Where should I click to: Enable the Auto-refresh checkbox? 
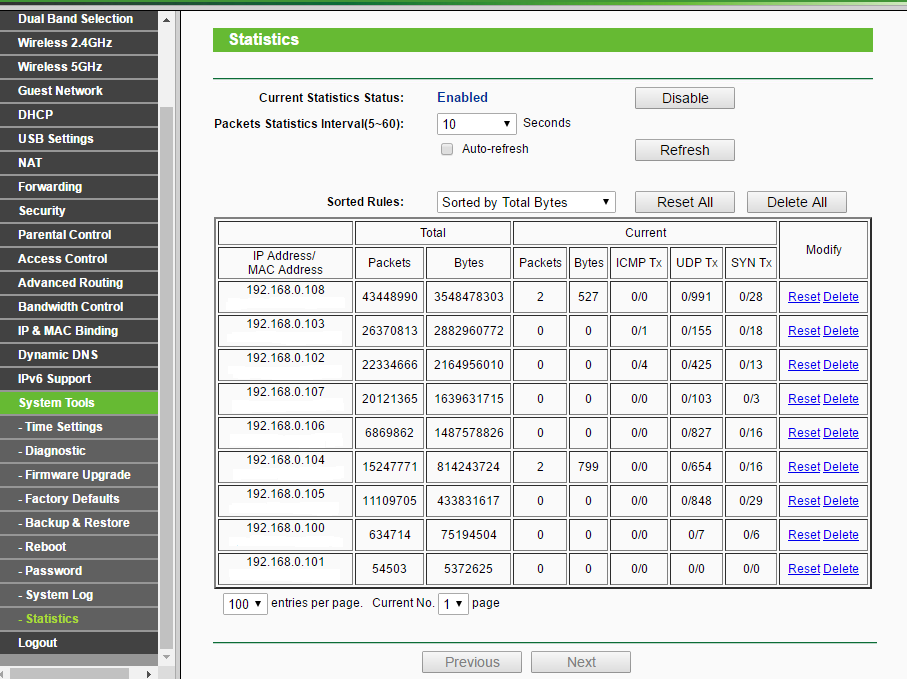447,149
